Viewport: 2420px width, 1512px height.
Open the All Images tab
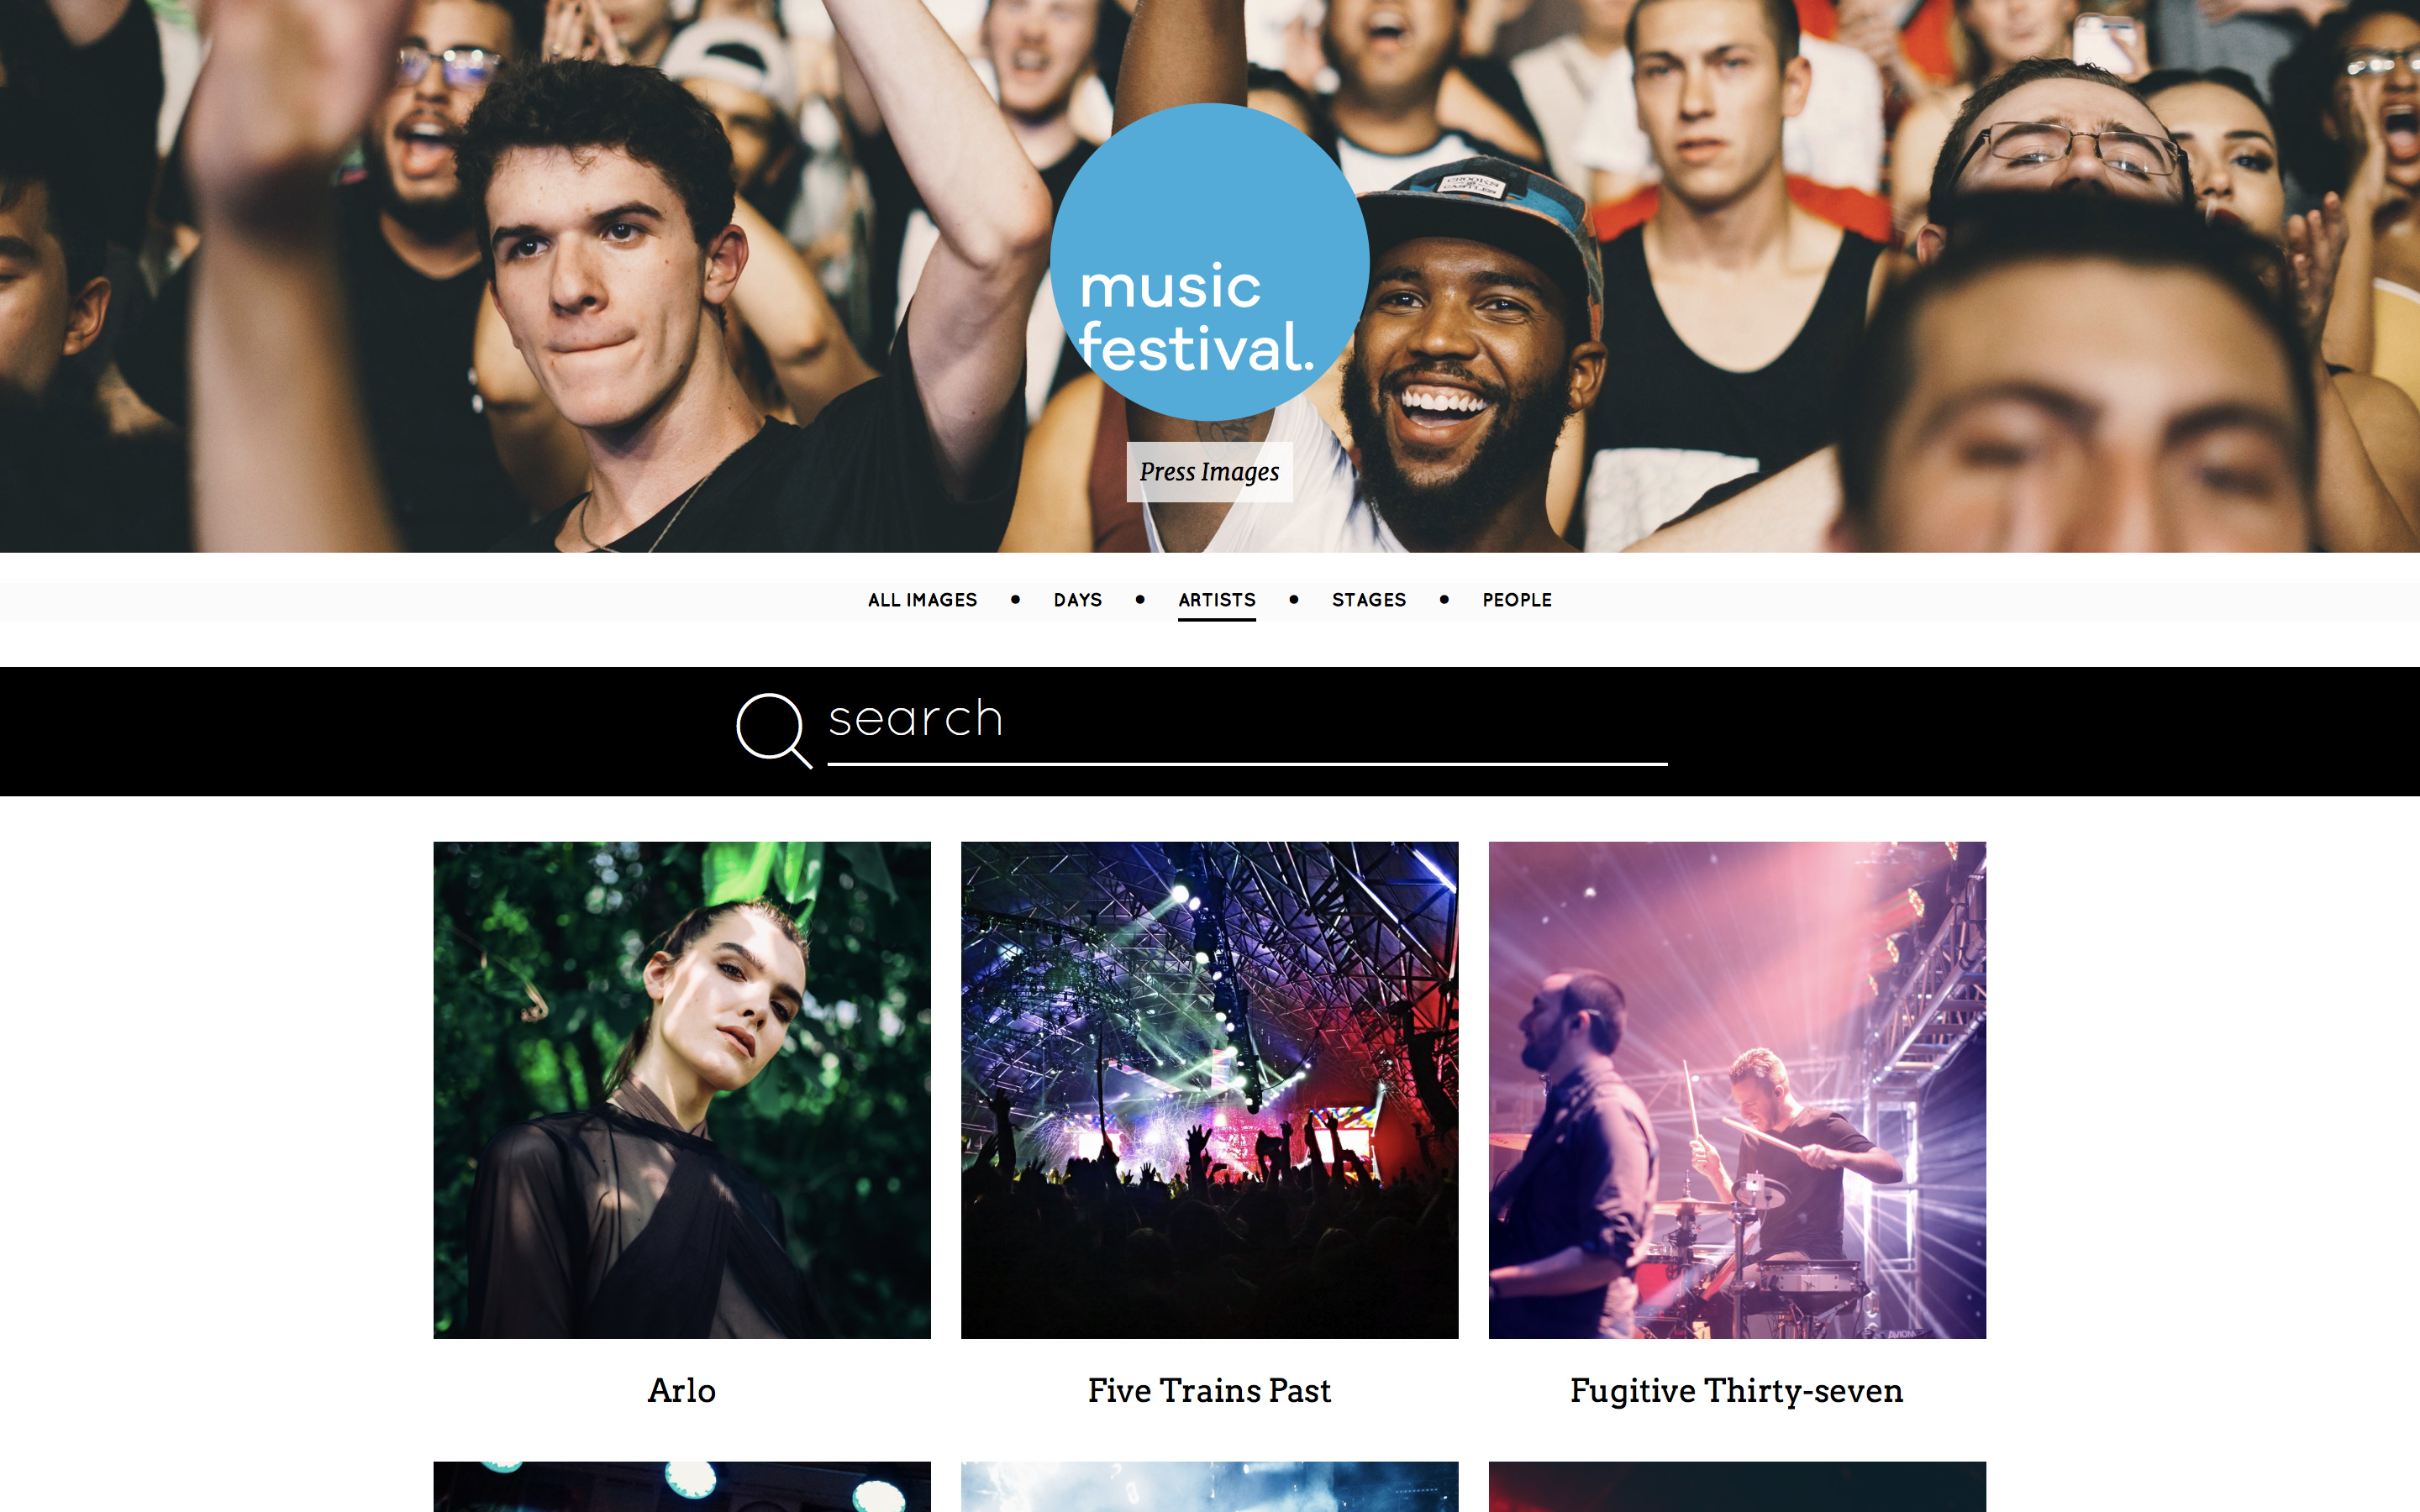(x=922, y=600)
